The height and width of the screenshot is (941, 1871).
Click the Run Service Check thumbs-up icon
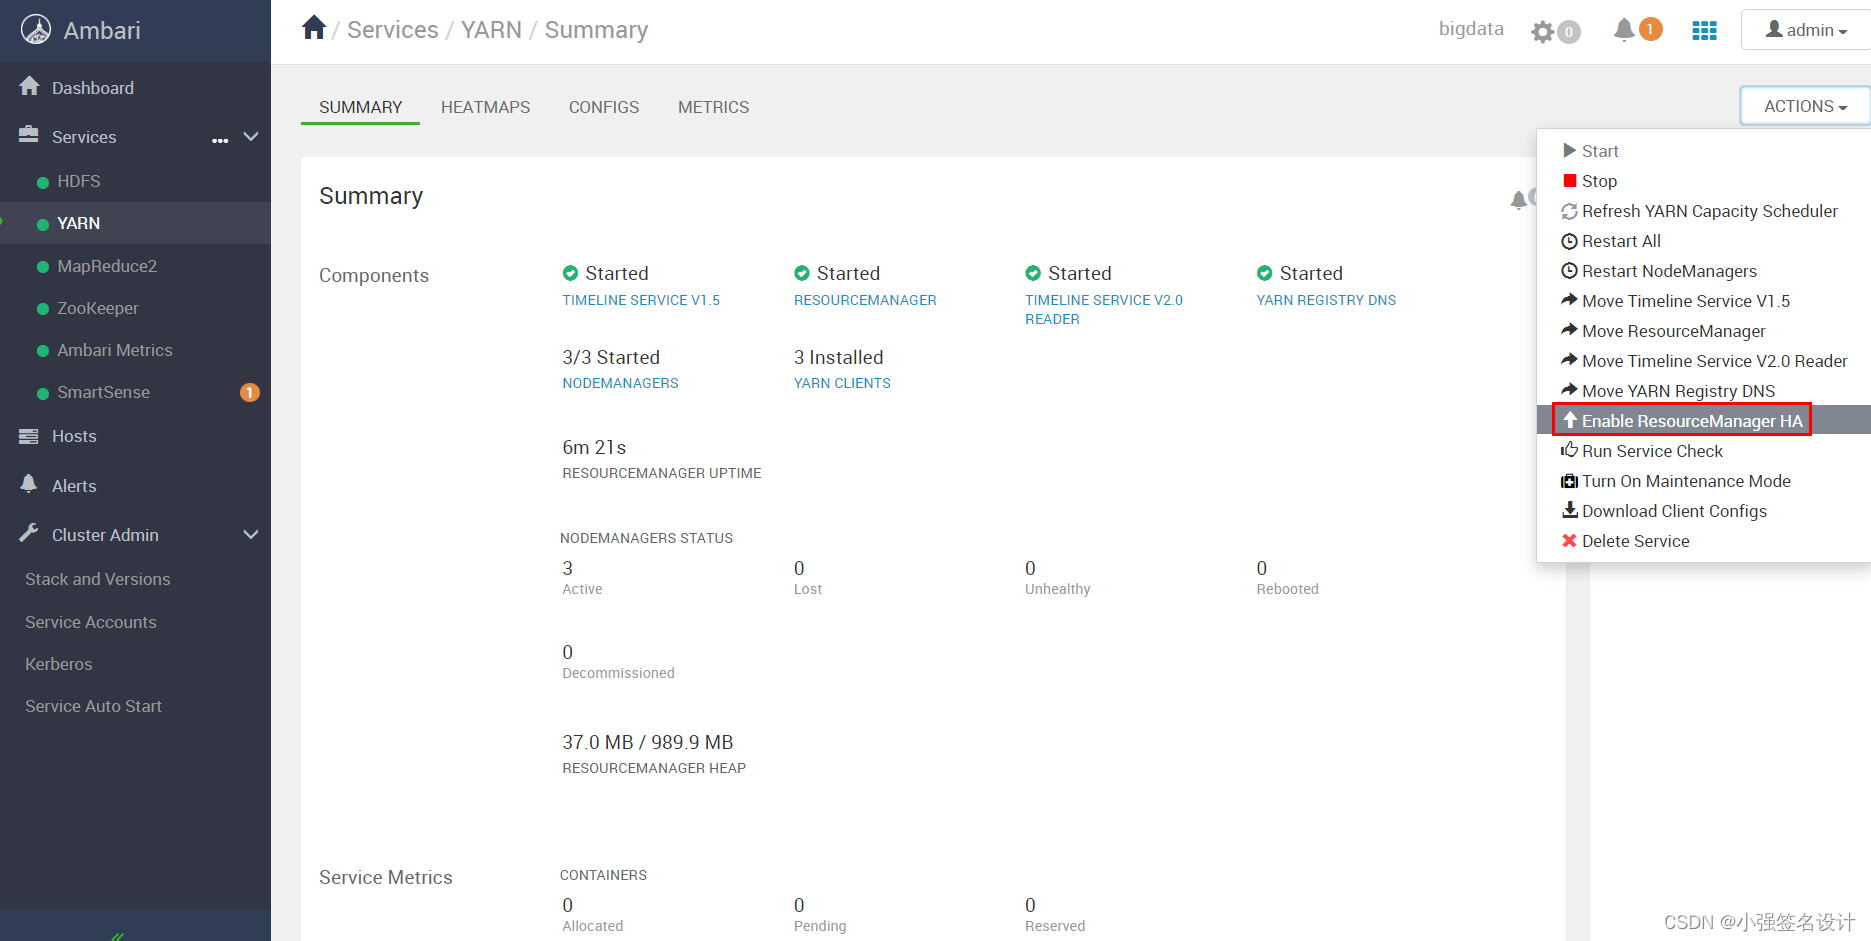[1570, 450]
